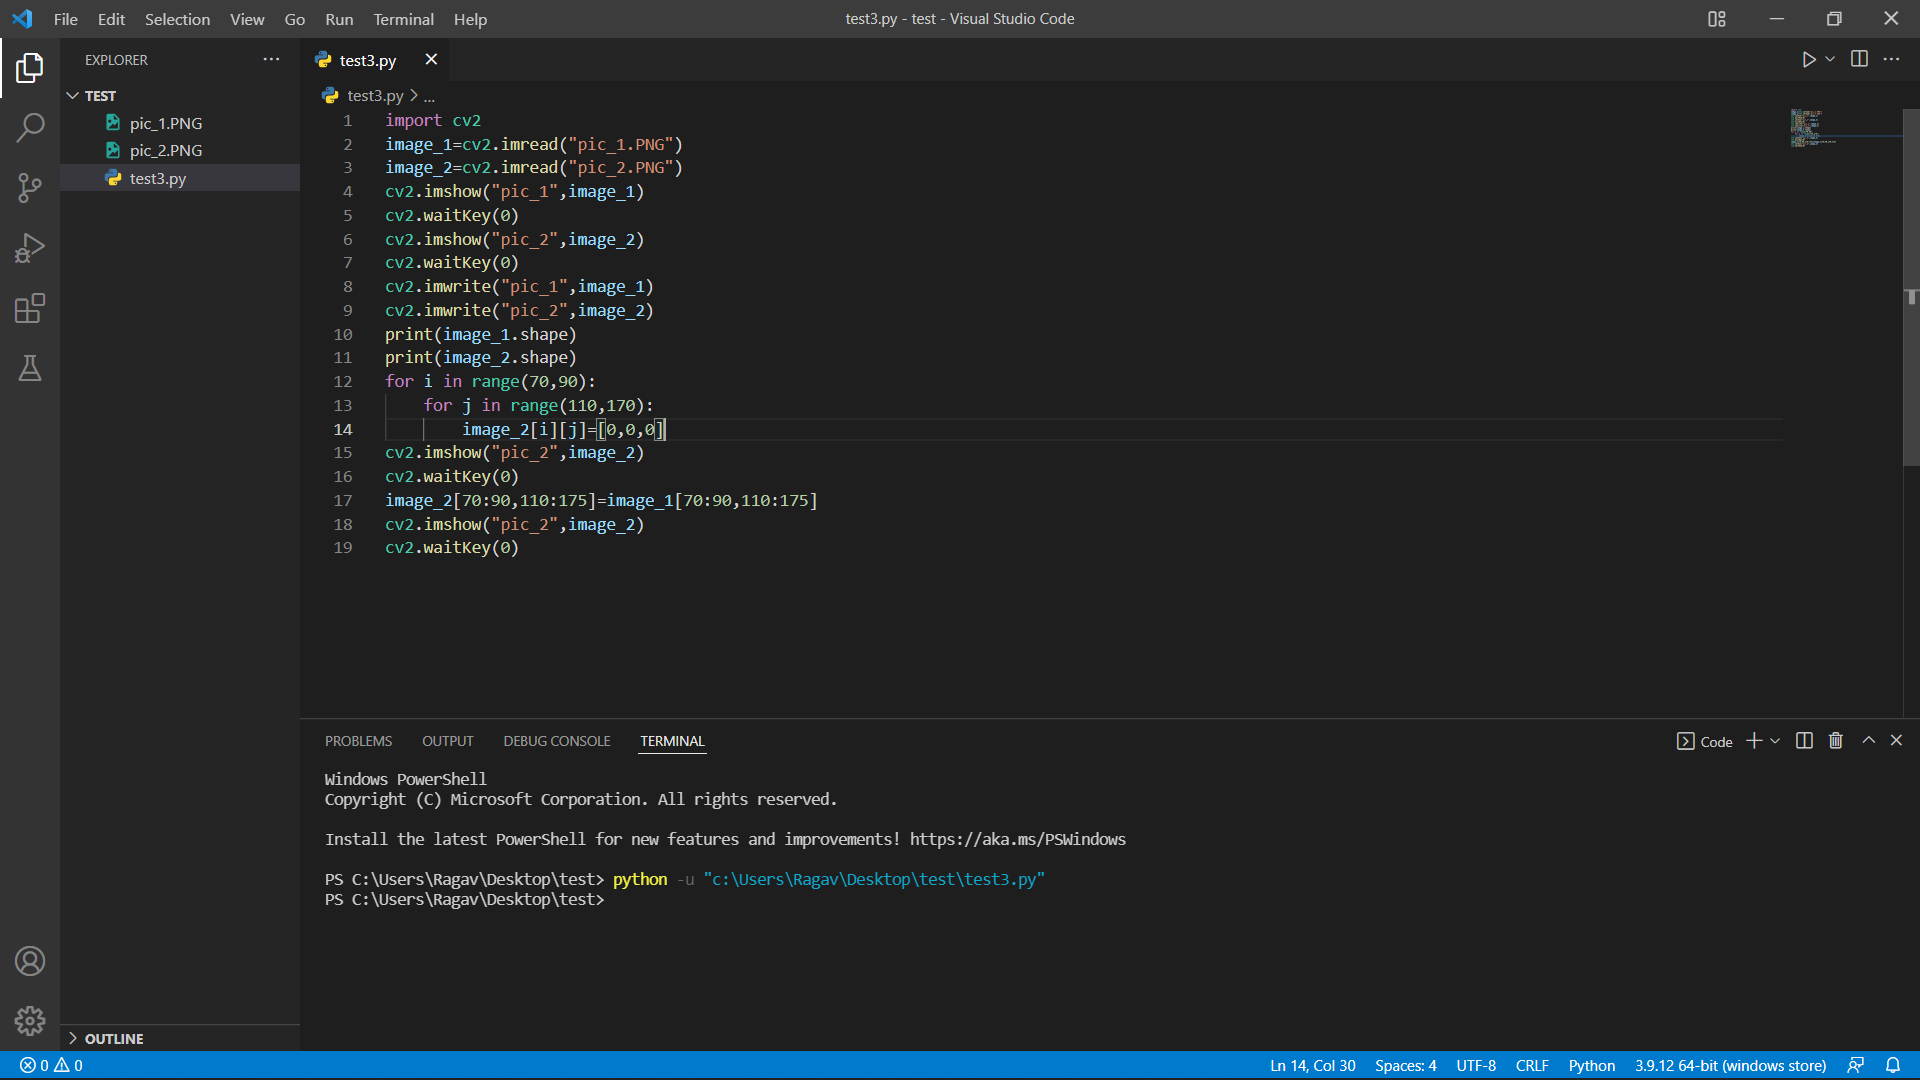
Task: Open the run button dropdown arrow
Action: click(1830, 60)
